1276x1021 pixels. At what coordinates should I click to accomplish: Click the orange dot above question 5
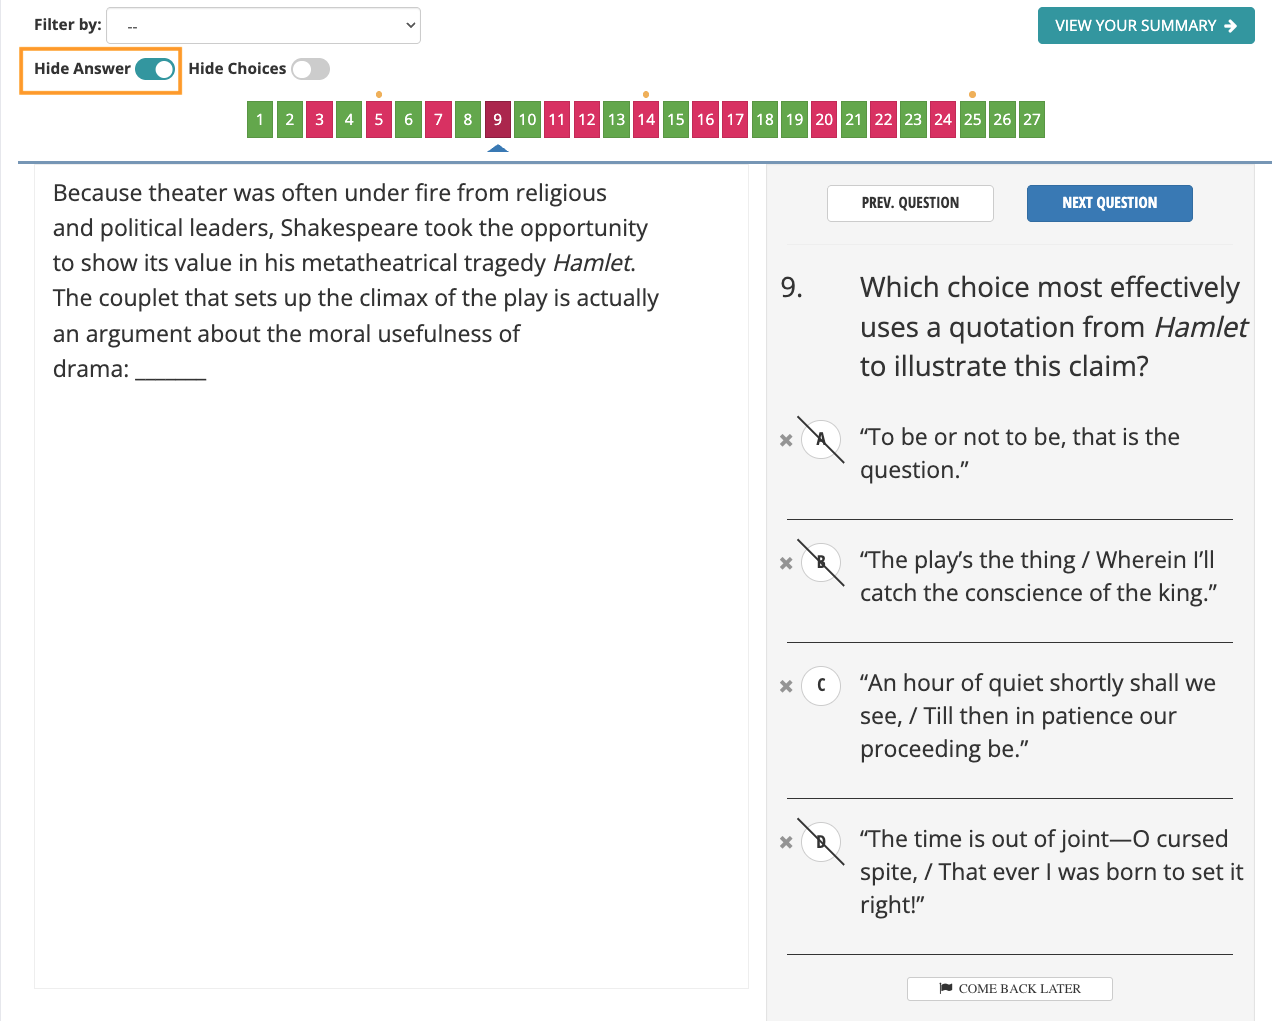click(378, 94)
